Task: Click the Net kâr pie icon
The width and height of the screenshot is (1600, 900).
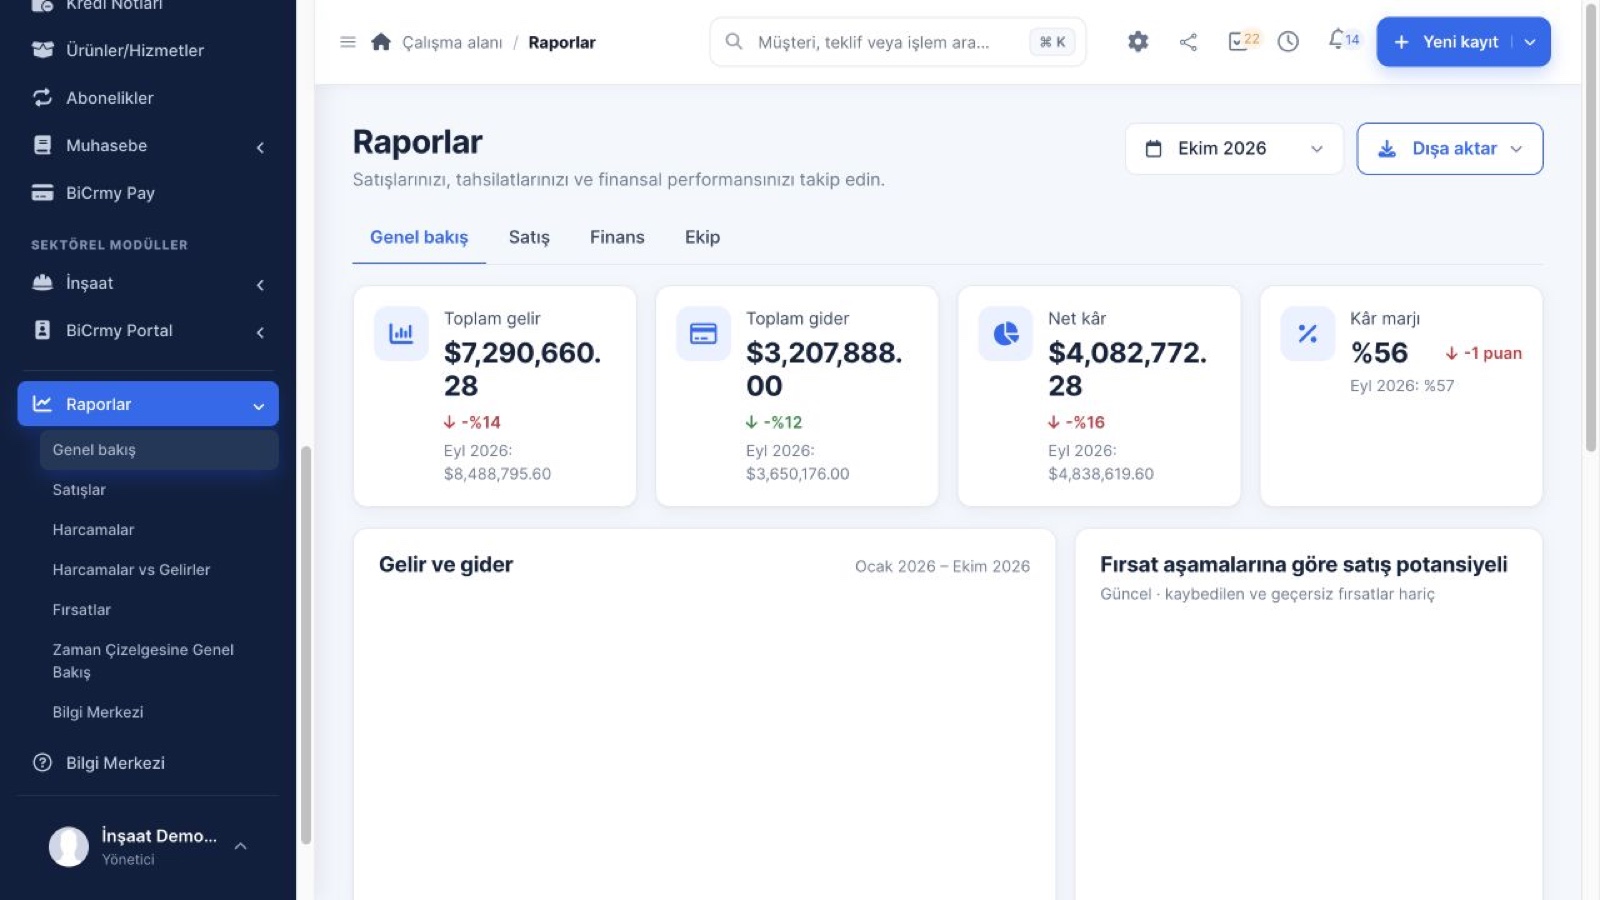Action: 1005,333
